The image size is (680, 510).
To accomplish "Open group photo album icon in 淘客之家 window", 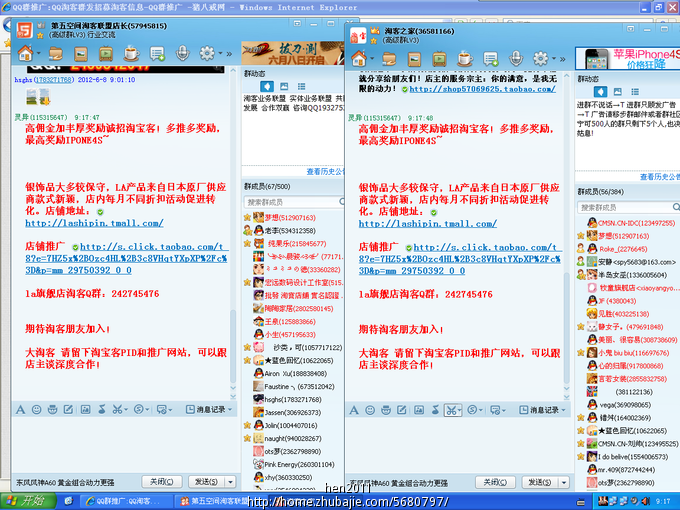I will pos(414,59).
